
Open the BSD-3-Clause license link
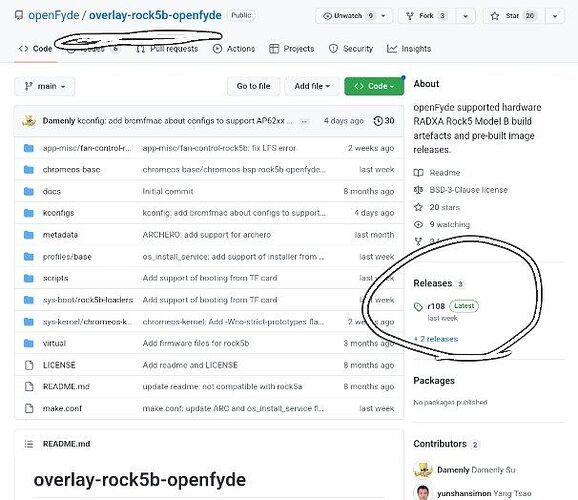(x=468, y=190)
